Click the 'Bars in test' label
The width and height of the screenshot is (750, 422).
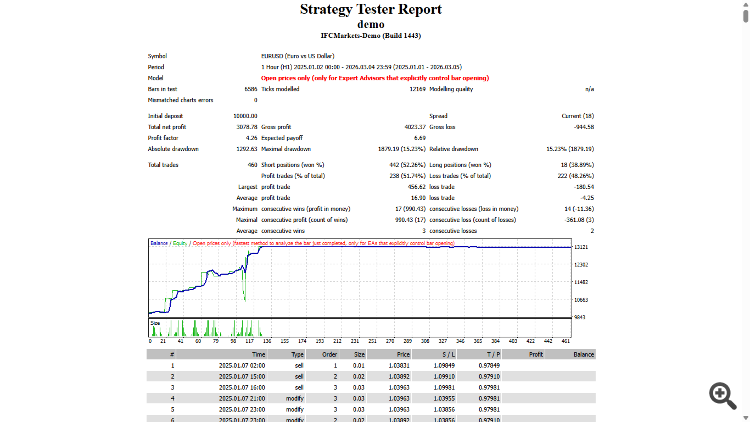click(162, 89)
